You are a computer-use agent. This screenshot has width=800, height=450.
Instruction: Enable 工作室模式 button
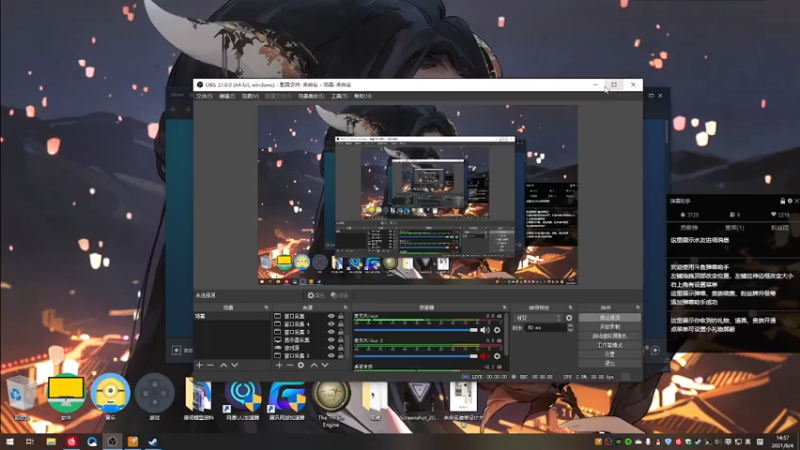pos(610,345)
